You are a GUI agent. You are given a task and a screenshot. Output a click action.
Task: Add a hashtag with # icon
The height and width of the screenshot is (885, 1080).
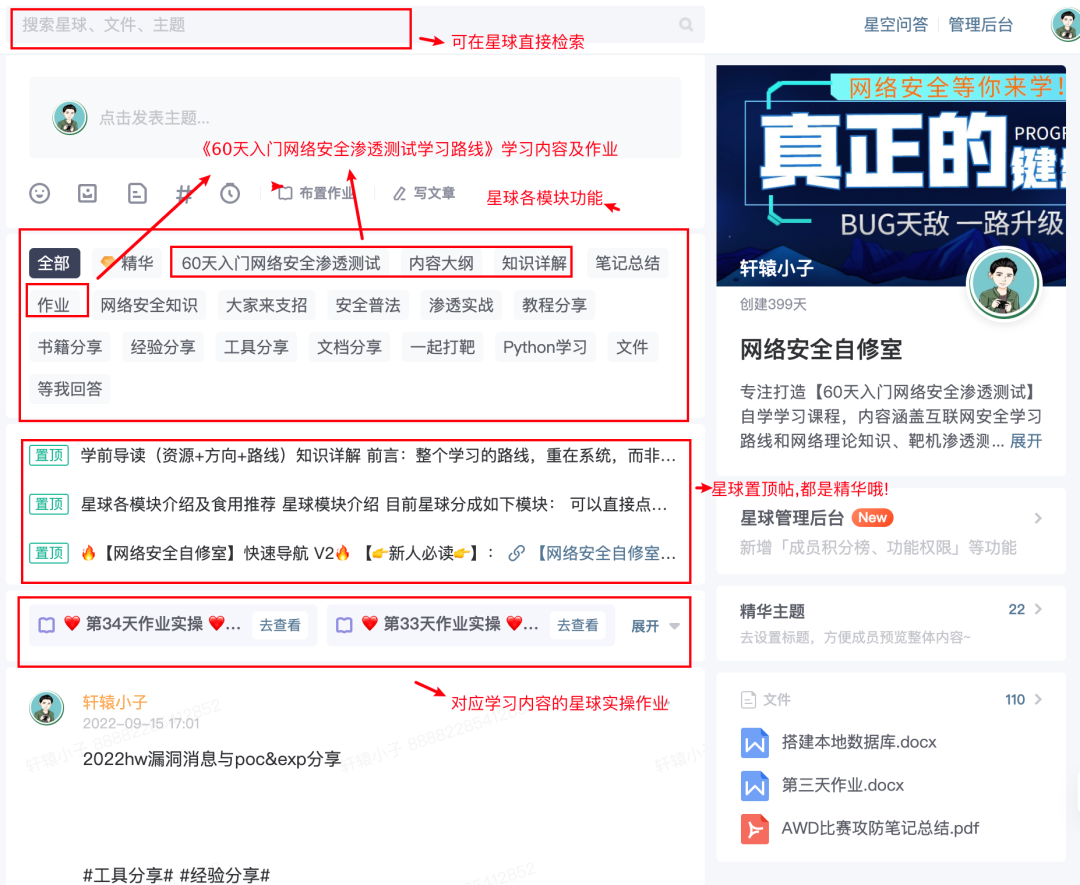[x=183, y=193]
